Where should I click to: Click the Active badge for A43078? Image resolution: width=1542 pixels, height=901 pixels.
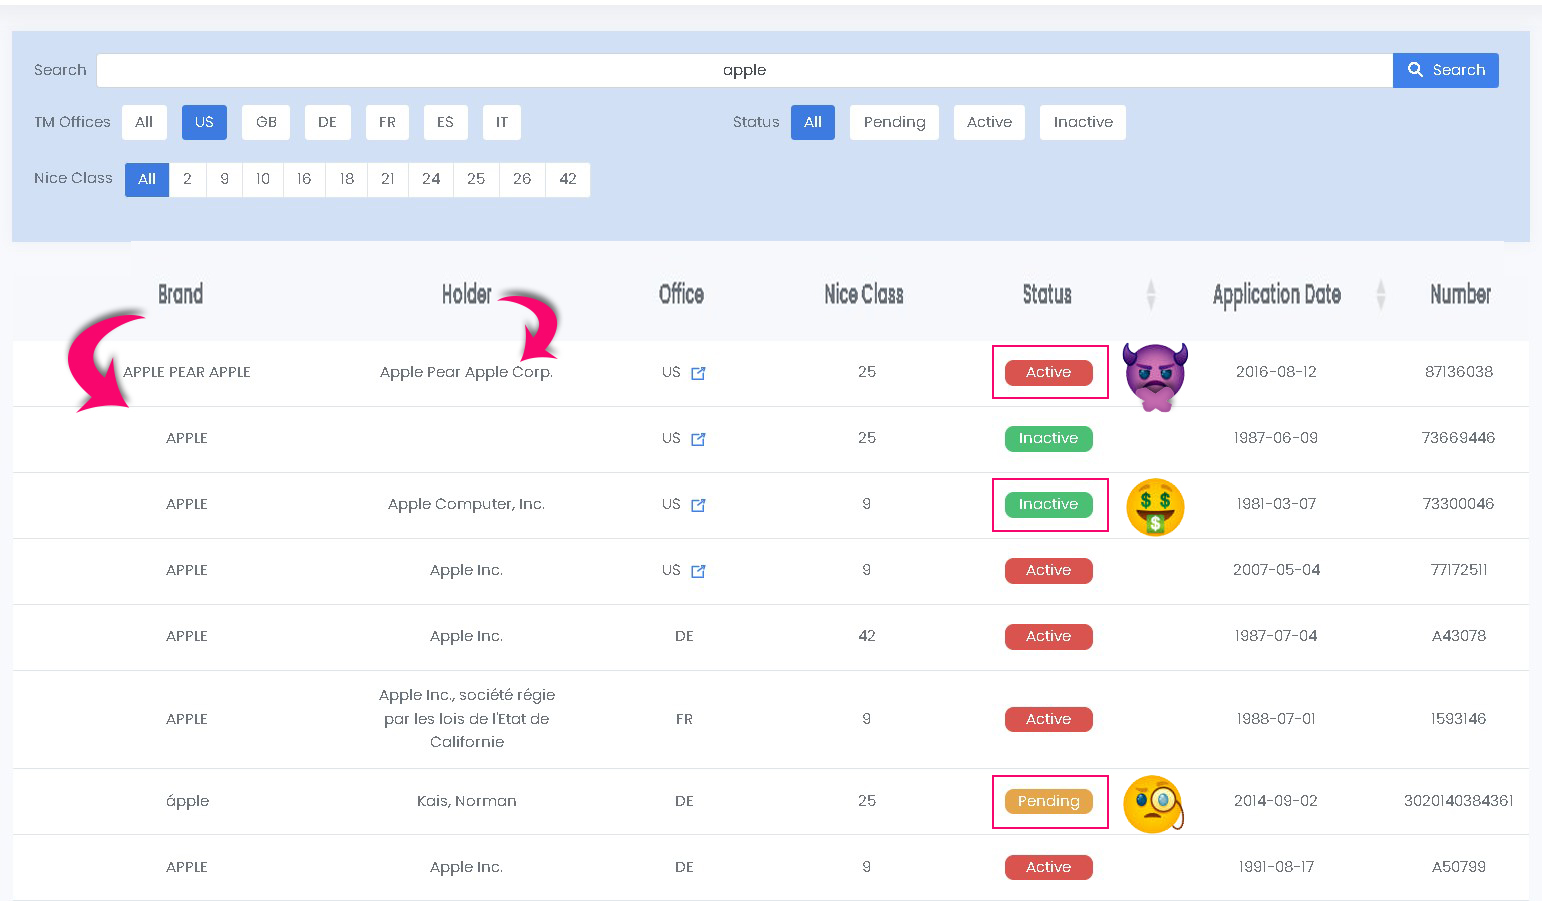point(1048,636)
